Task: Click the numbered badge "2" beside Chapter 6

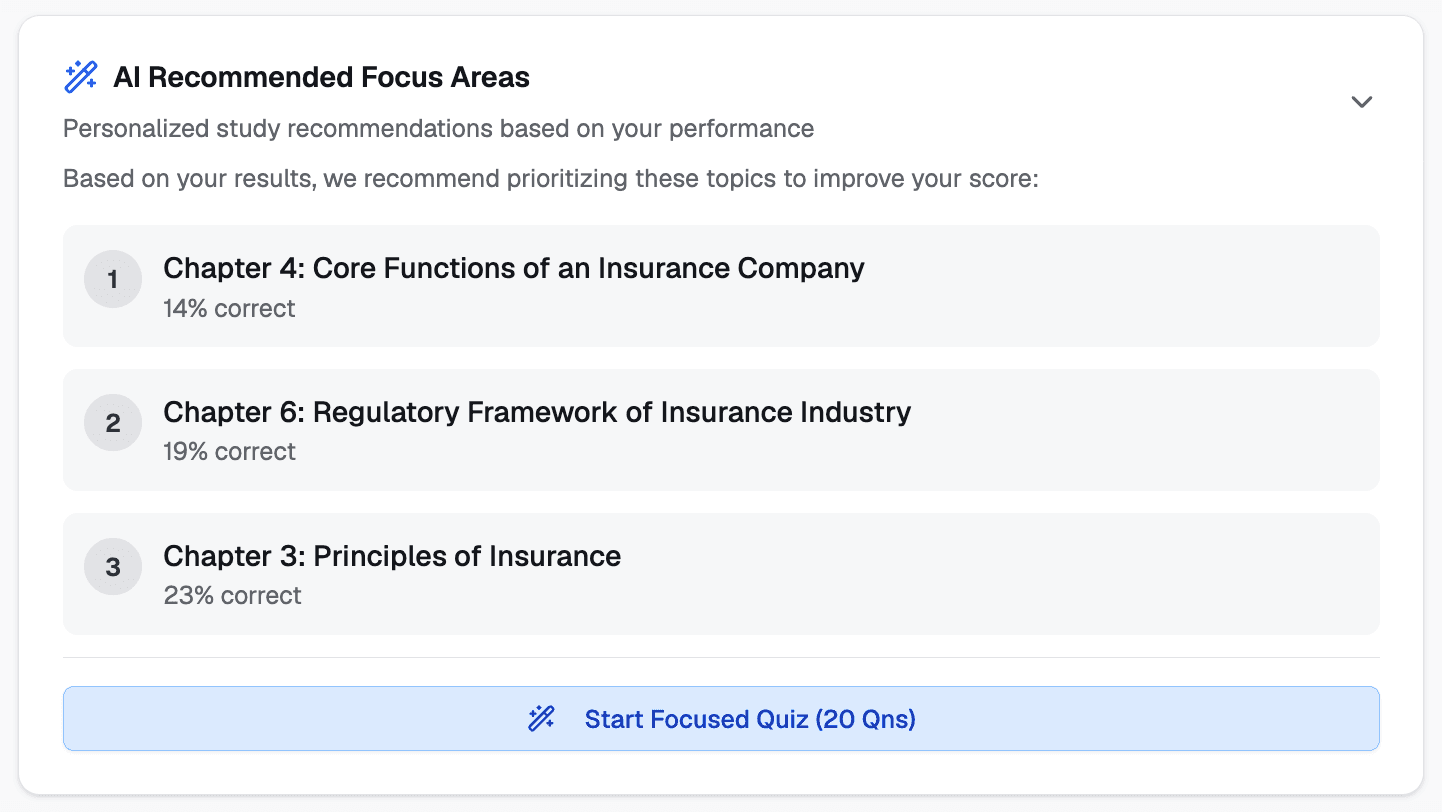Action: [x=113, y=422]
